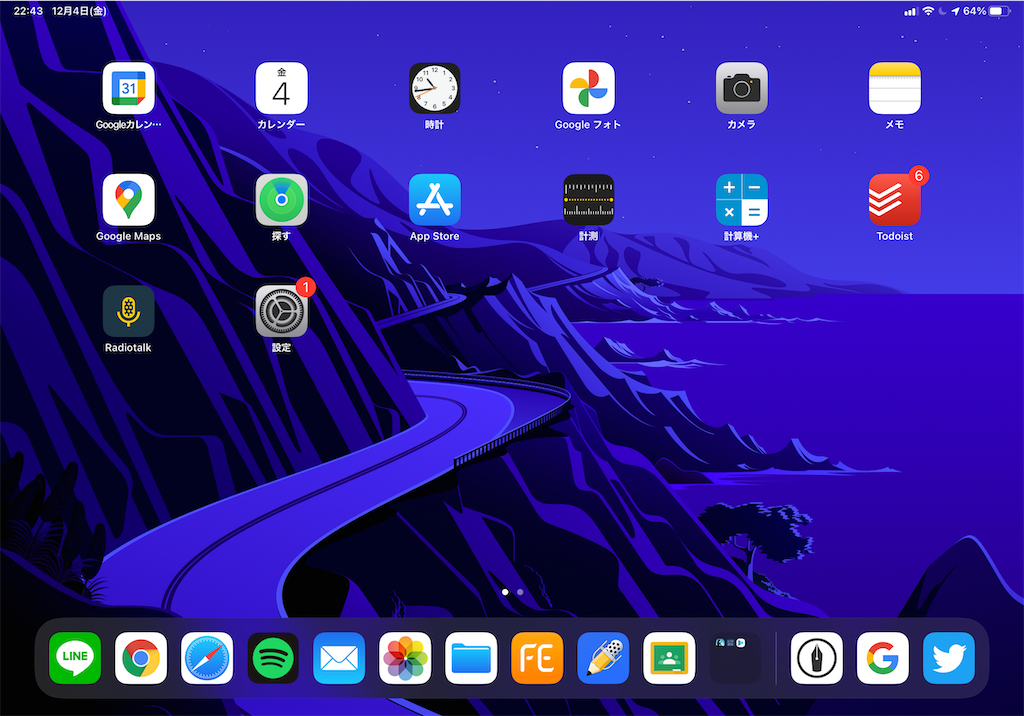Launch Google Maps

(129, 200)
